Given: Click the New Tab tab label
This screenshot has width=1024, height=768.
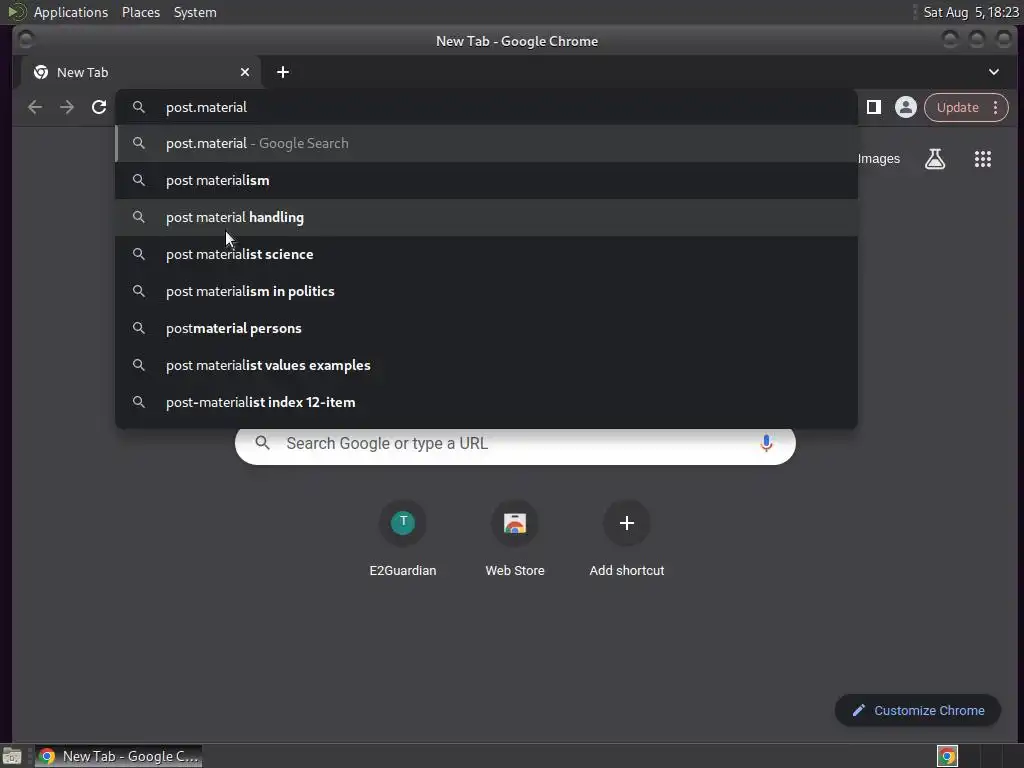Looking at the screenshot, I should click(82, 72).
